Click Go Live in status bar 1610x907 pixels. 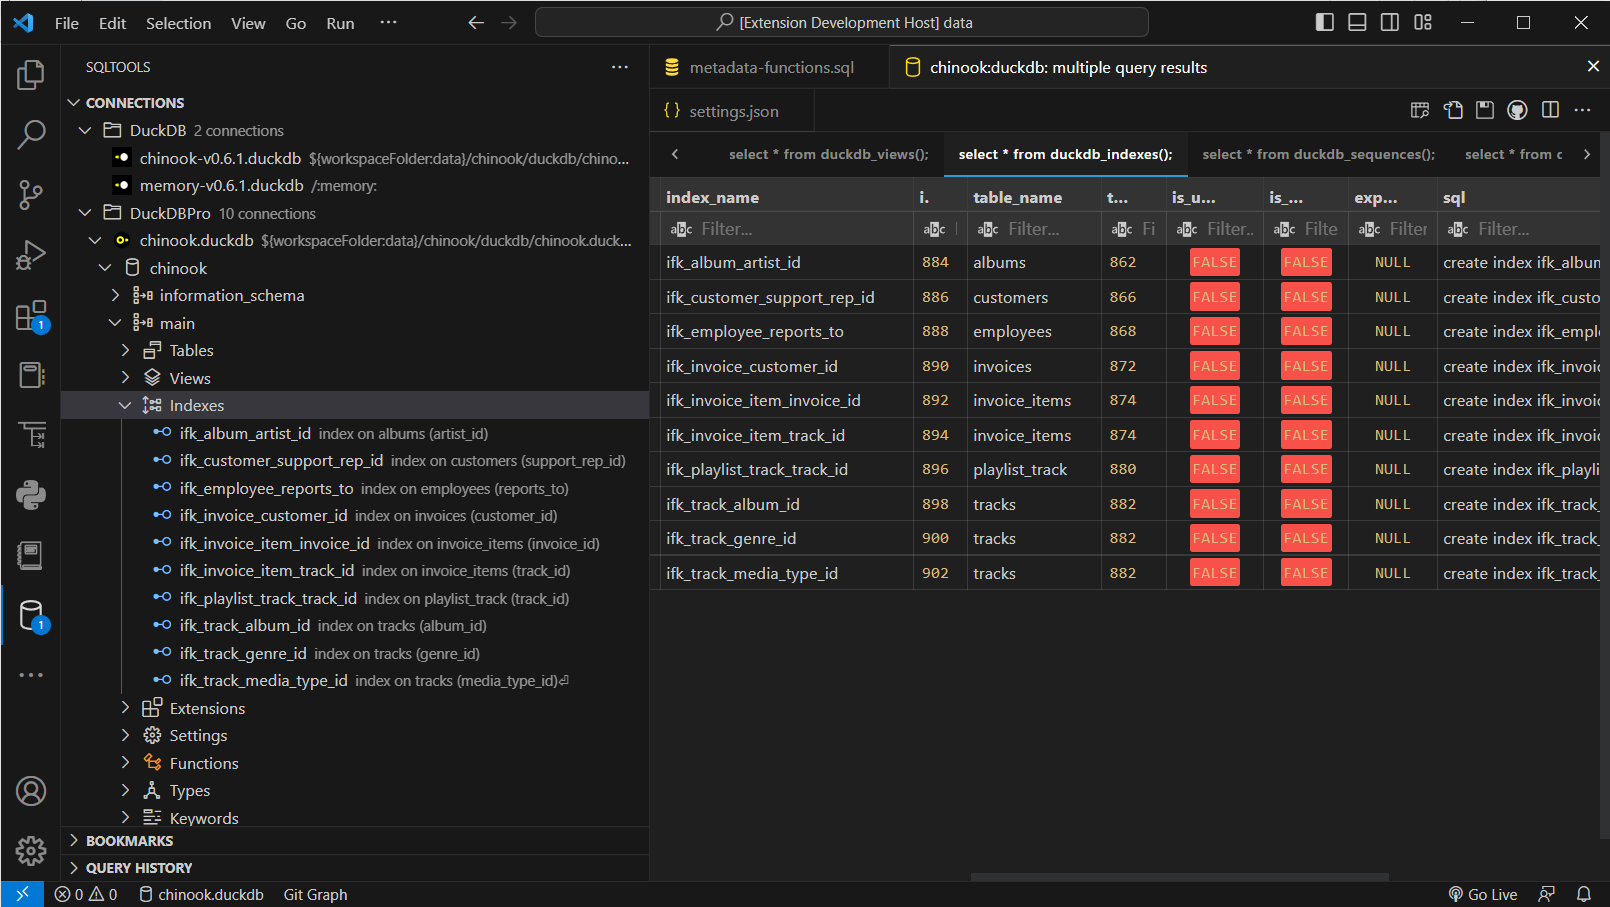(1483, 894)
